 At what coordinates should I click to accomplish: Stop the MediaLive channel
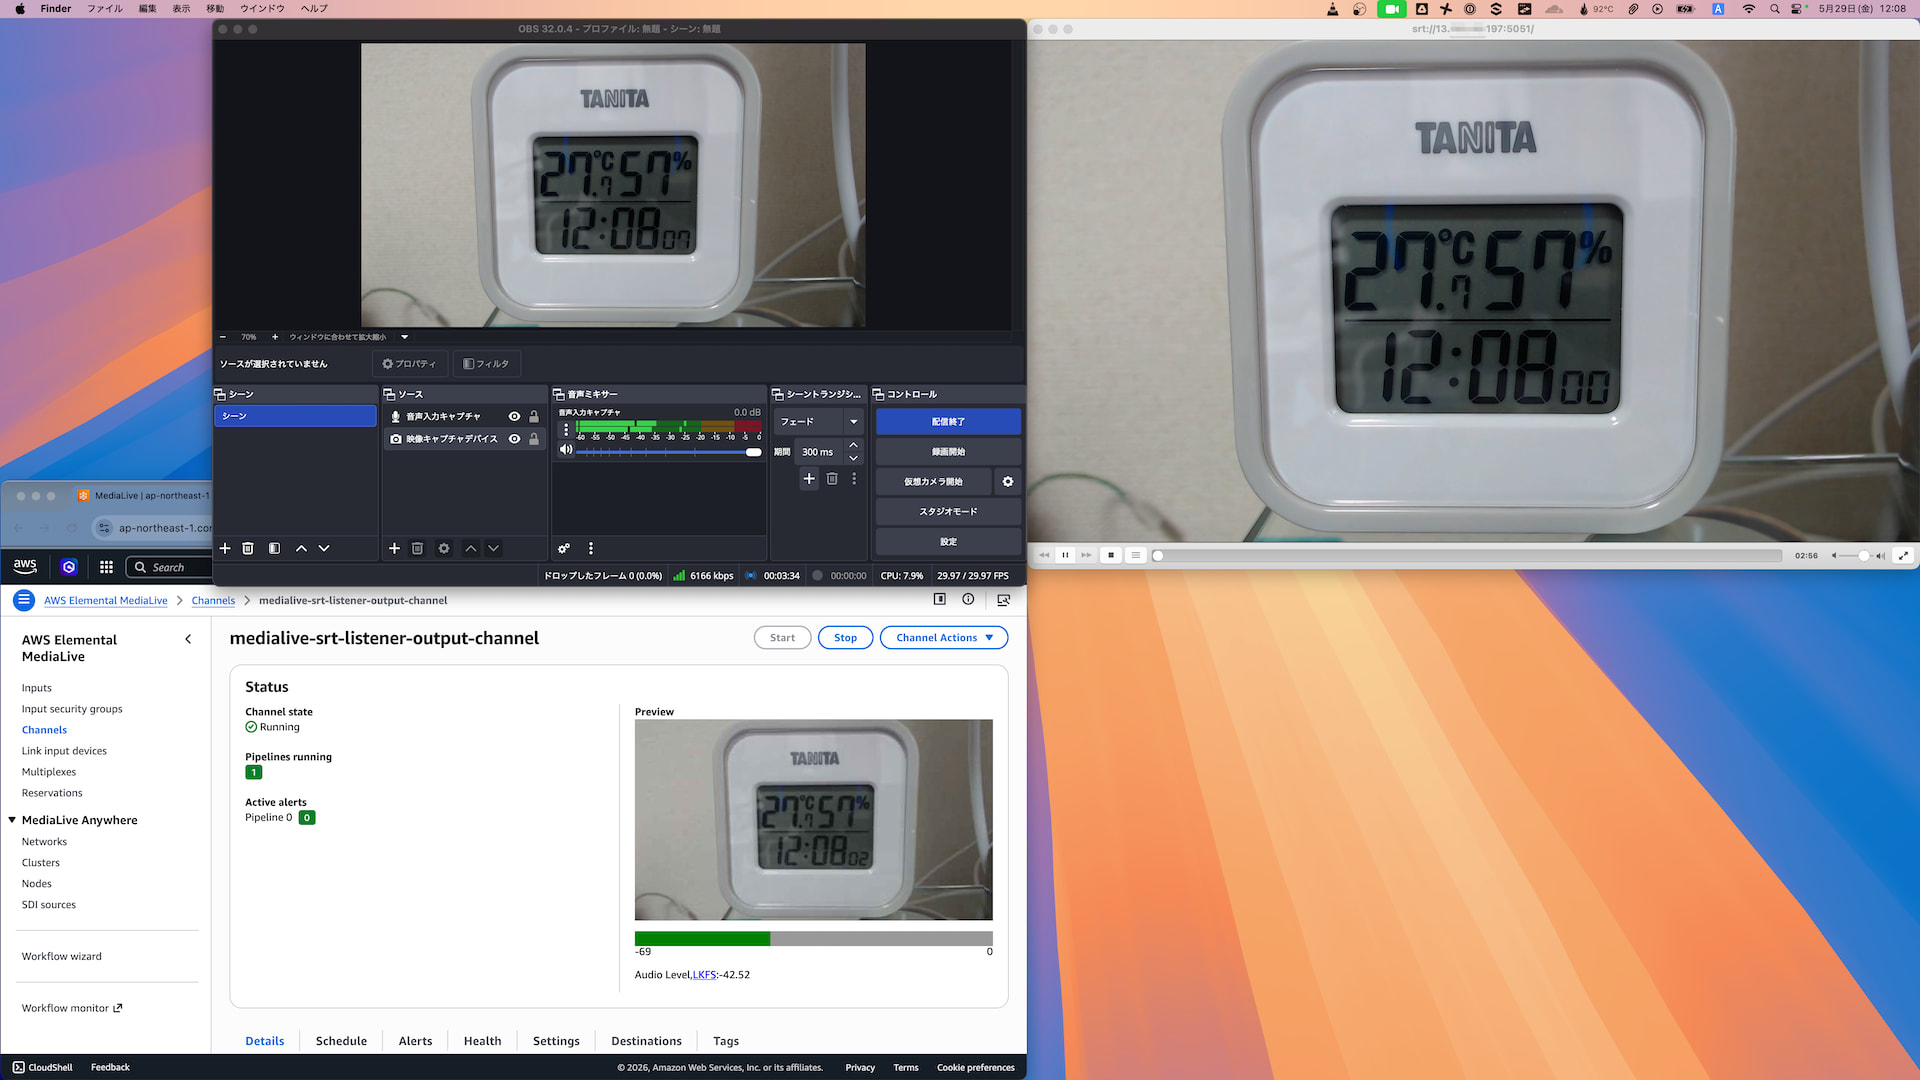845,638
